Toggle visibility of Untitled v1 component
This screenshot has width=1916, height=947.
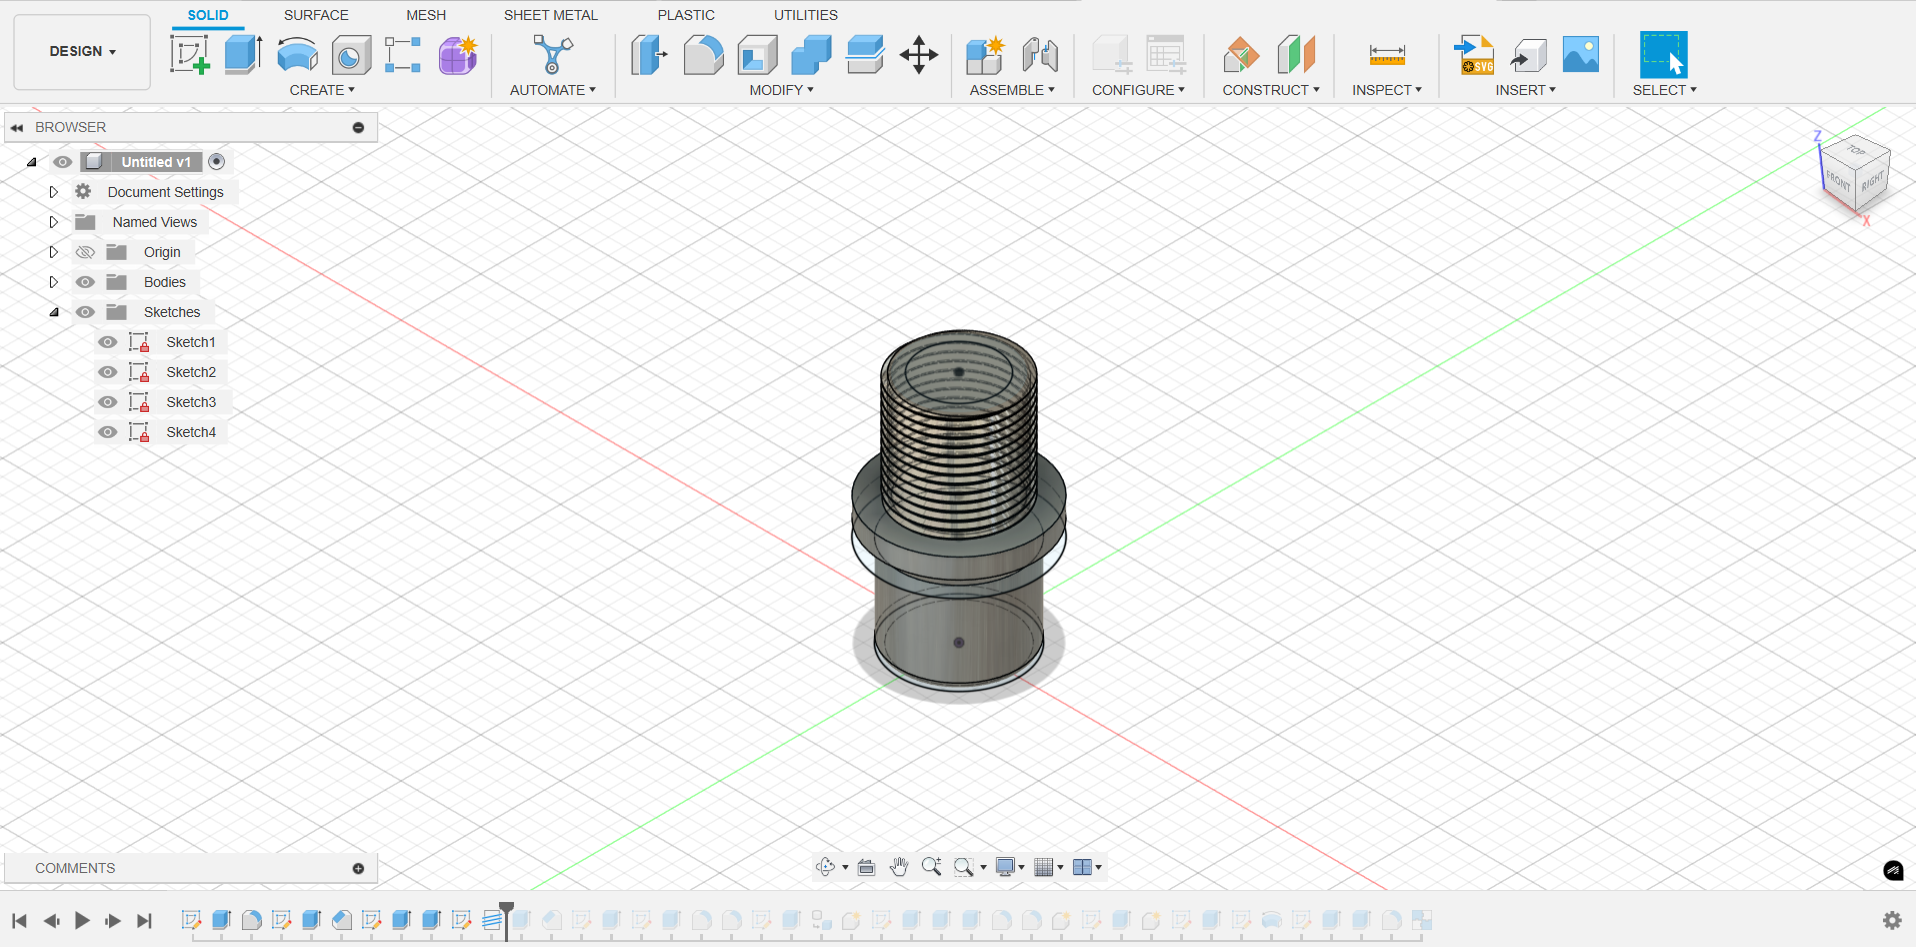[63, 162]
